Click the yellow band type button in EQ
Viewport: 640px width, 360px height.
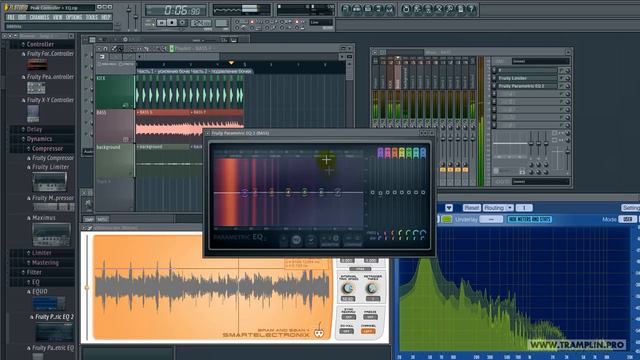coord(402,153)
